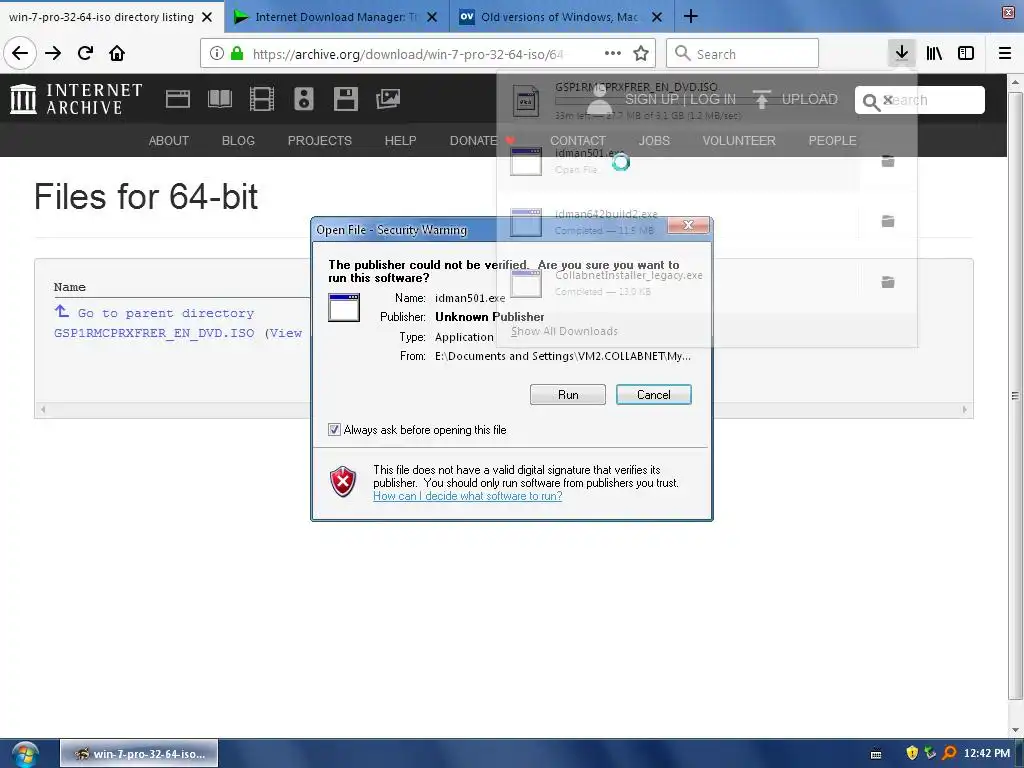Open Internet Archive Video film icon
This screenshot has height=768, width=1024.
coord(262,99)
